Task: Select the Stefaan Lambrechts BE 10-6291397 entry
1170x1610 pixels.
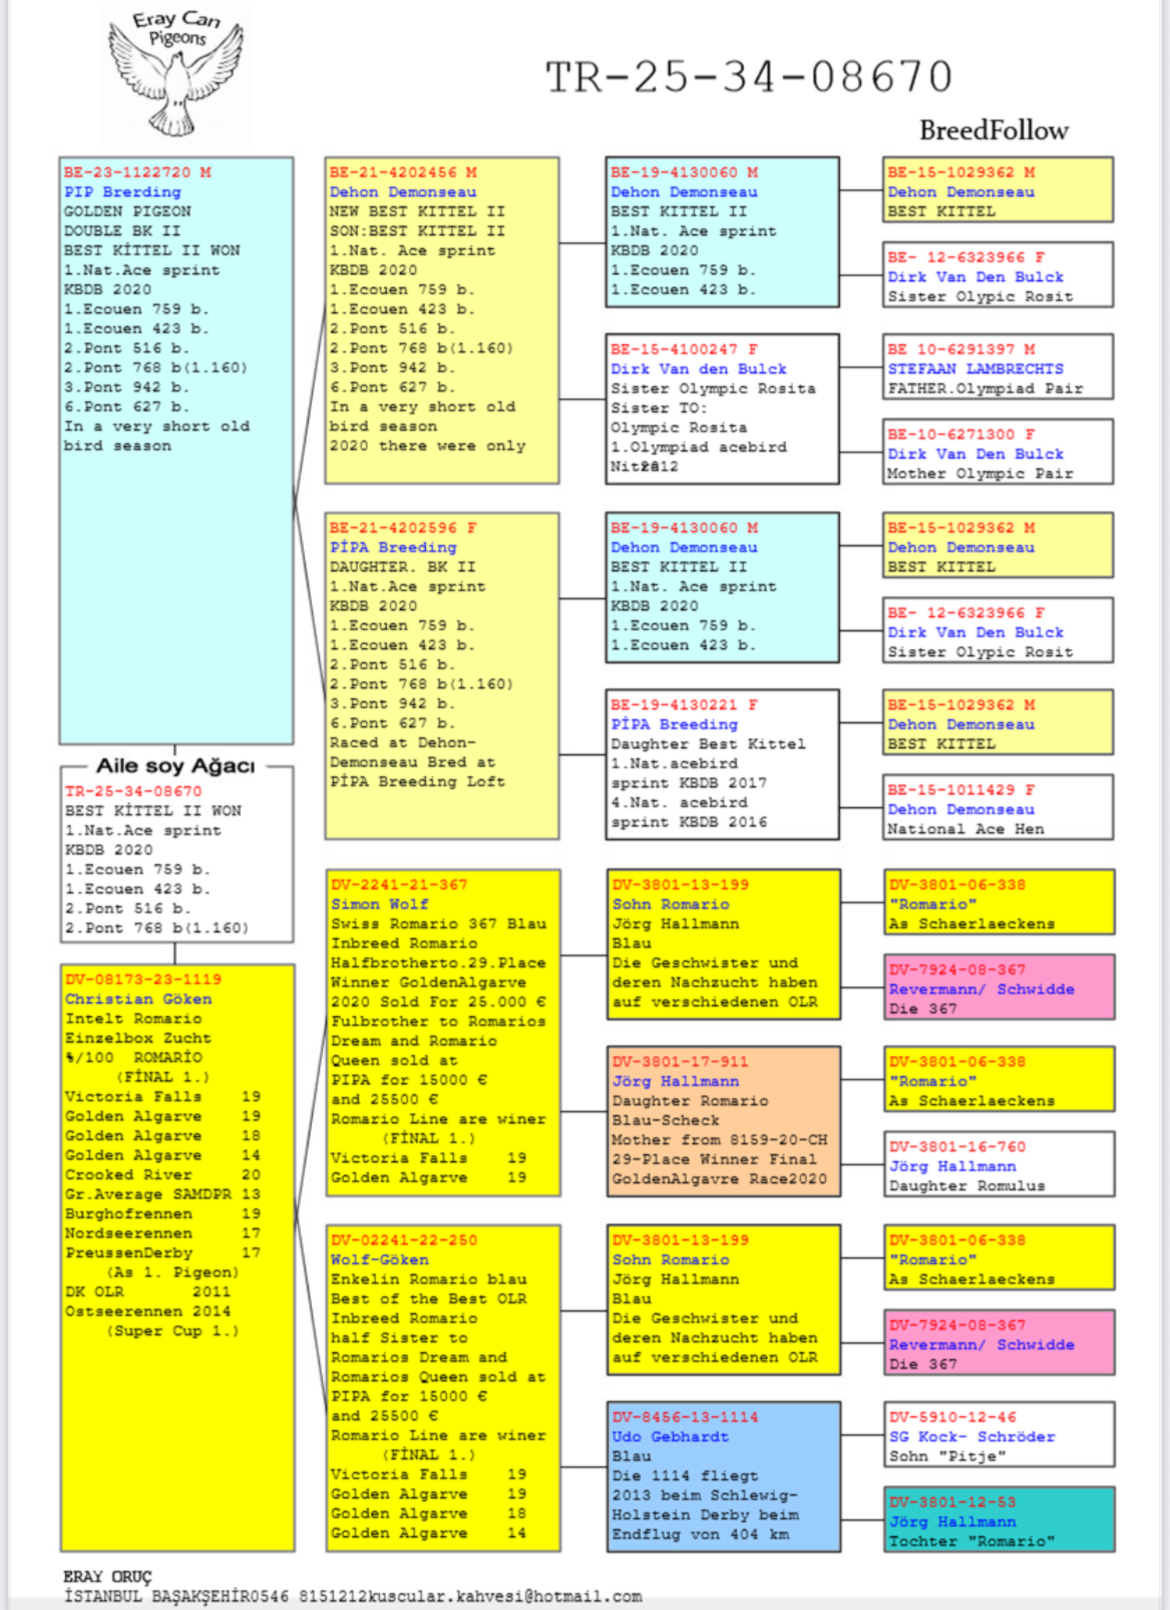Action: pos(997,368)
